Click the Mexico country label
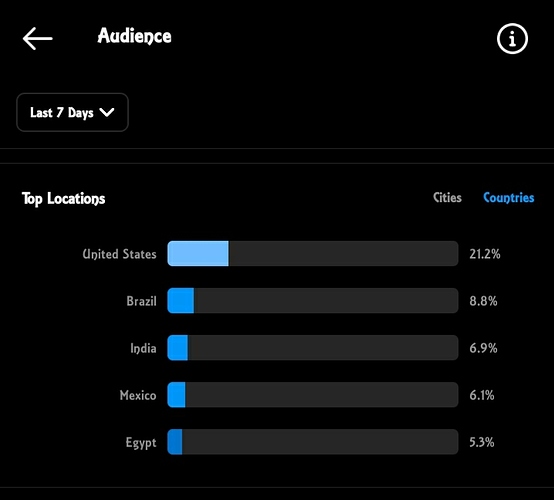Viewport: 554px width, 500px height. click(138, 395)
